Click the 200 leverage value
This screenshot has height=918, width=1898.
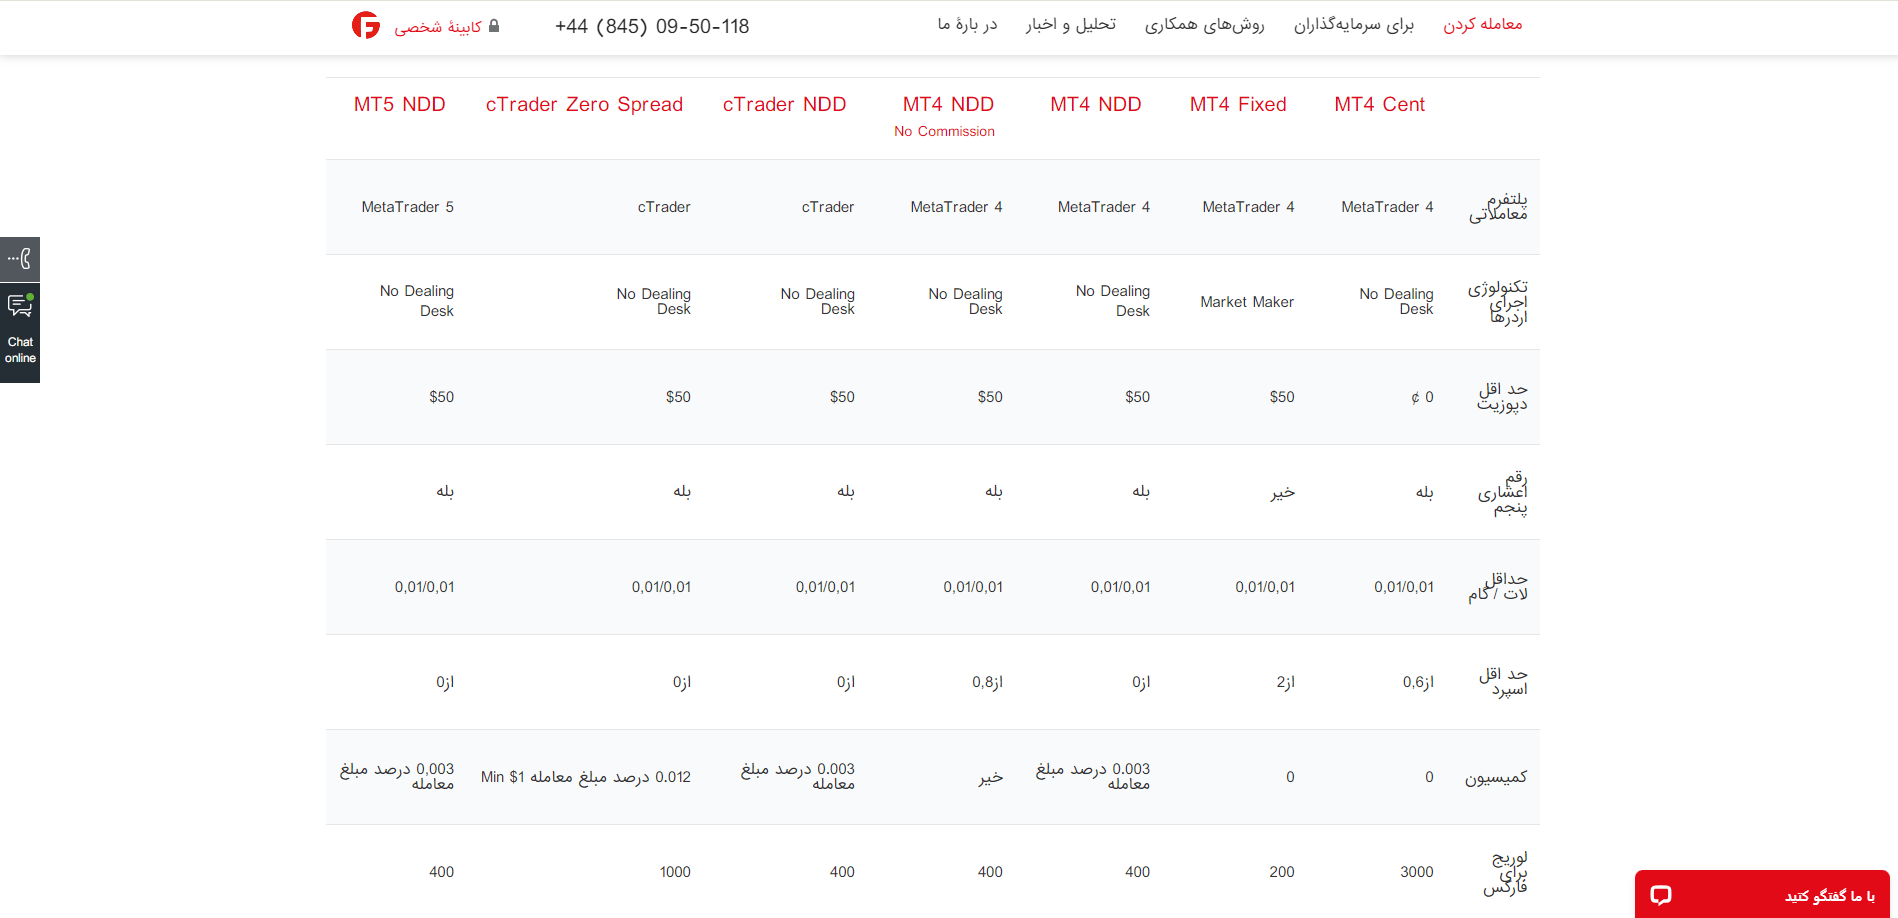(x=1282, y=872)
